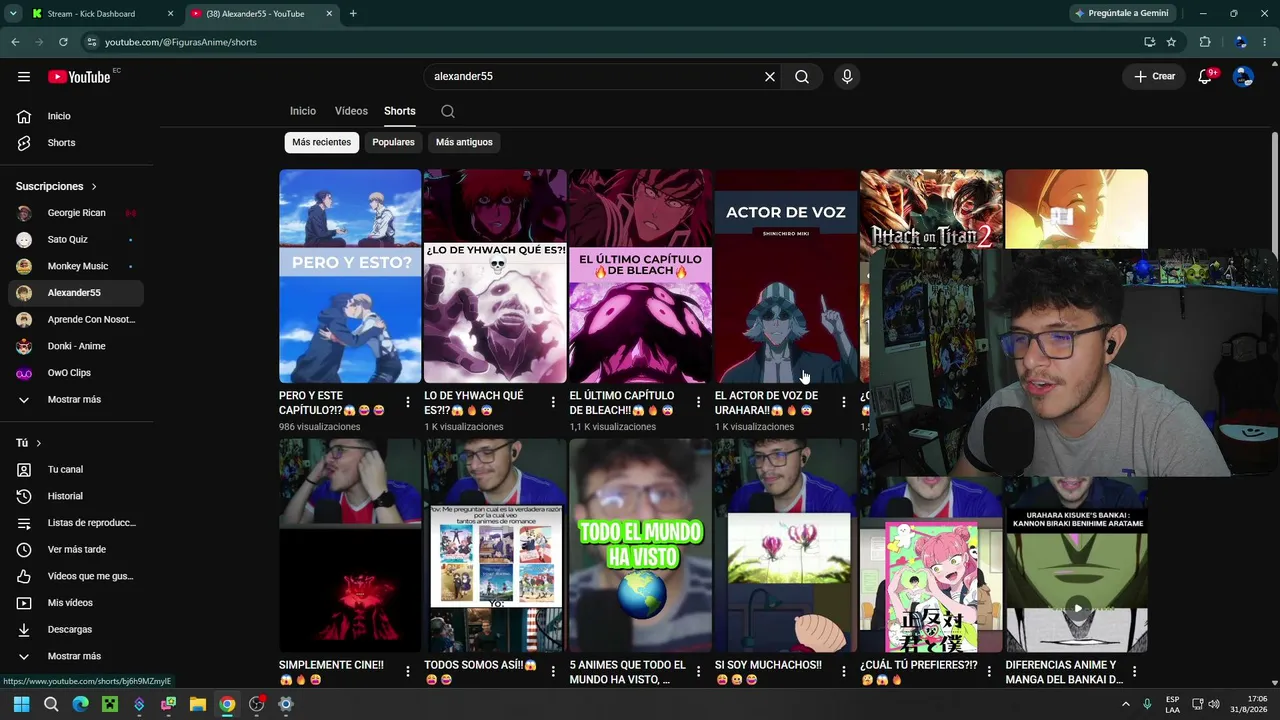The image size is (1280, 720).
Task: Click the Crear button
Action: 1154,77
